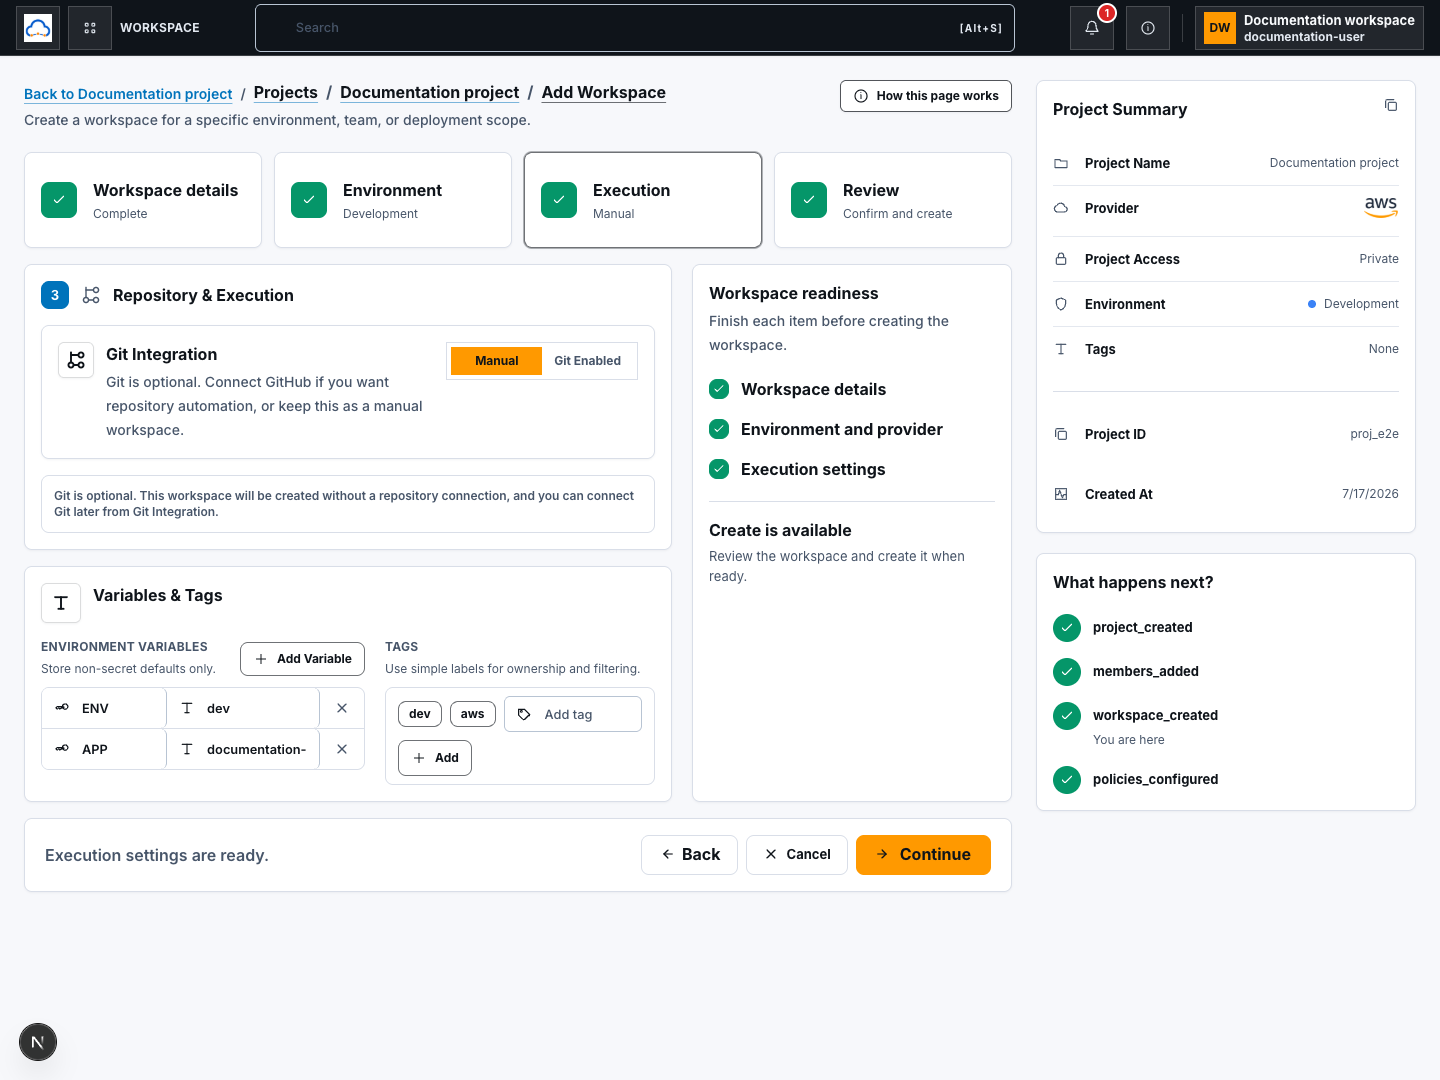Edit the APP key field
The image size is (1440, 1080).
[104, 749]
